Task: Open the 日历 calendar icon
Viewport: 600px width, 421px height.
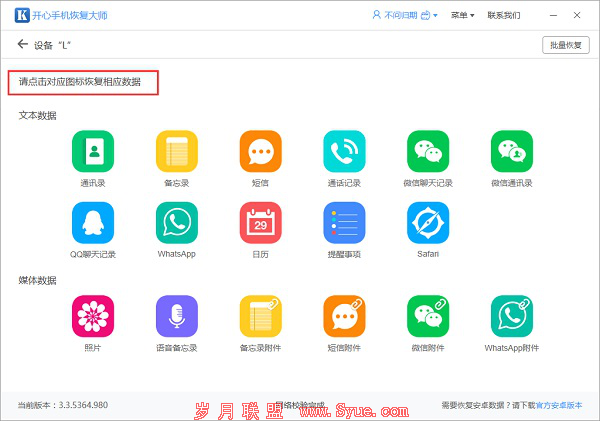Action: click(261, 223)
